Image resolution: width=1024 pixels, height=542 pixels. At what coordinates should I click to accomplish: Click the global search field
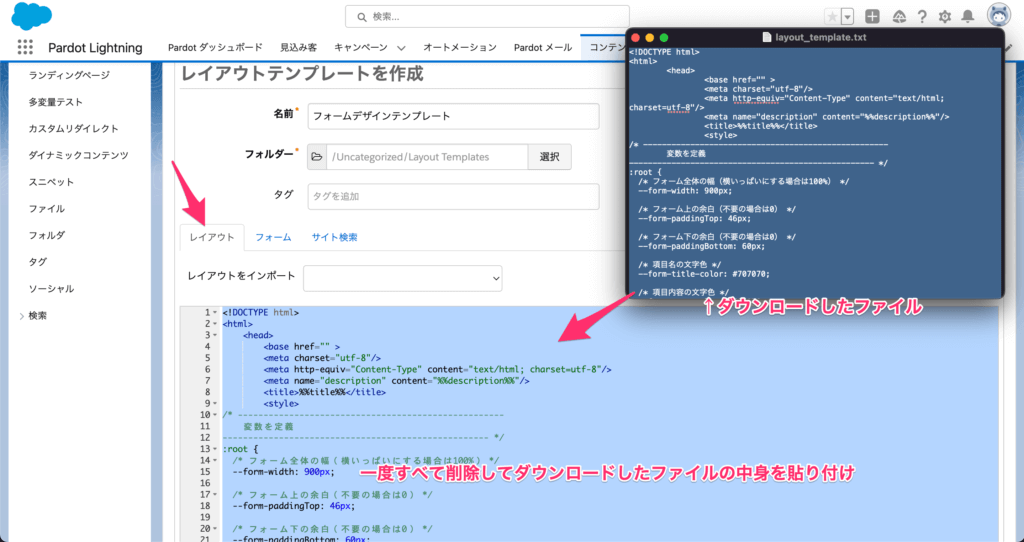487,17
